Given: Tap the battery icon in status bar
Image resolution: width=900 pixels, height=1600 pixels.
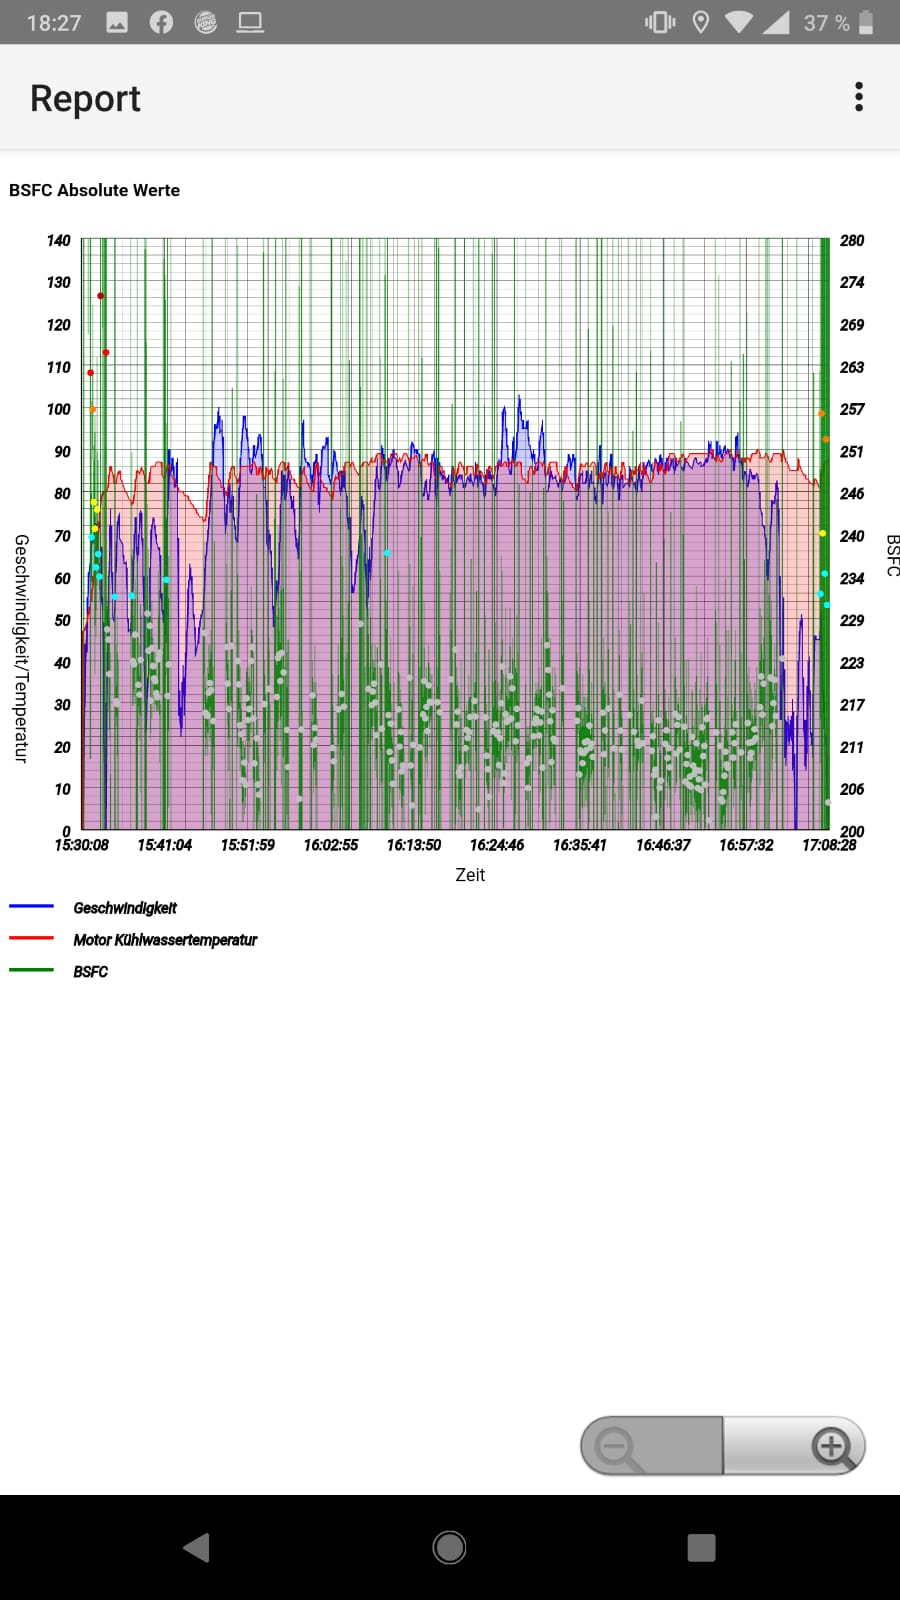Looking at the screenshot, I should coord(866,22).
